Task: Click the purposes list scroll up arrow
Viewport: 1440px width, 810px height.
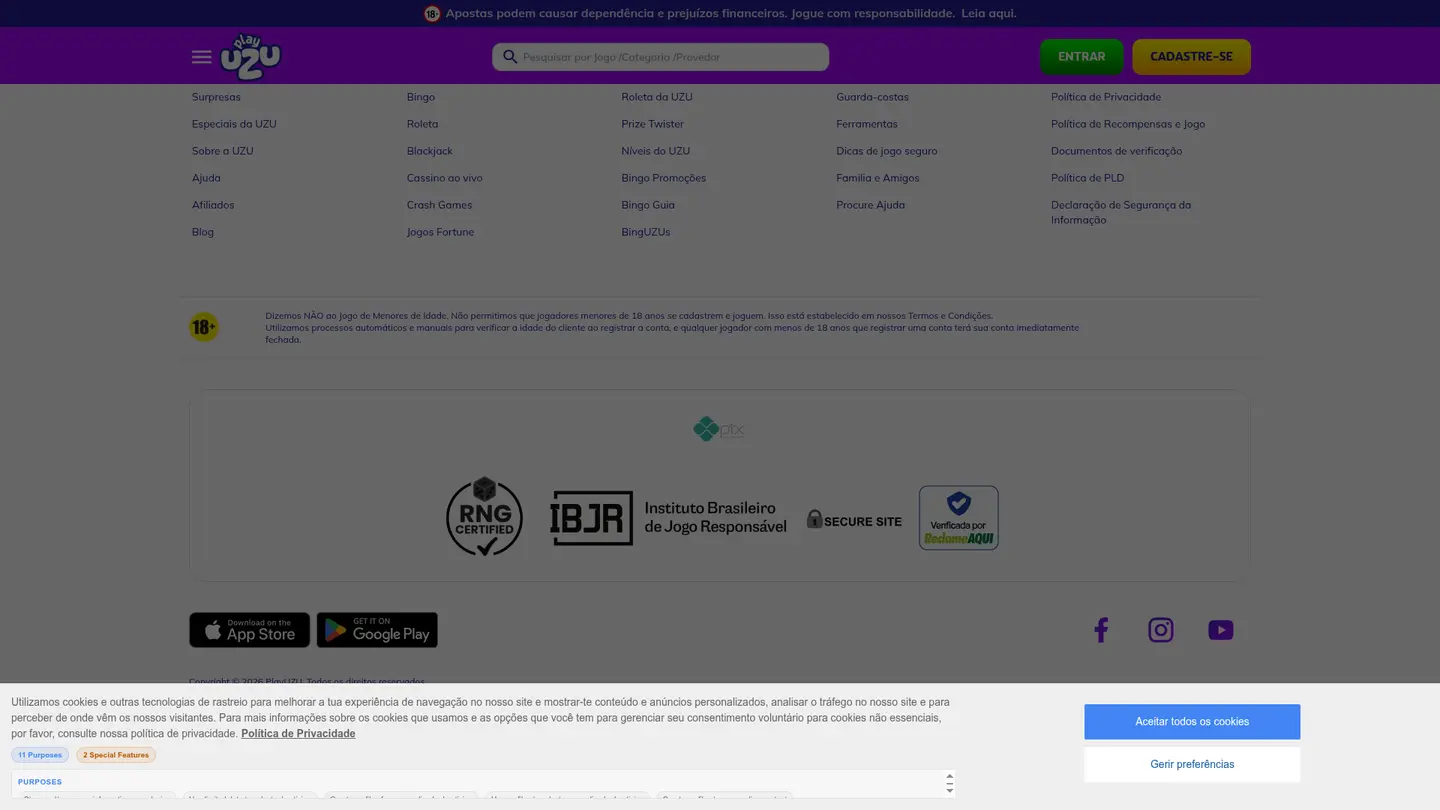Action: click(950, 777)
